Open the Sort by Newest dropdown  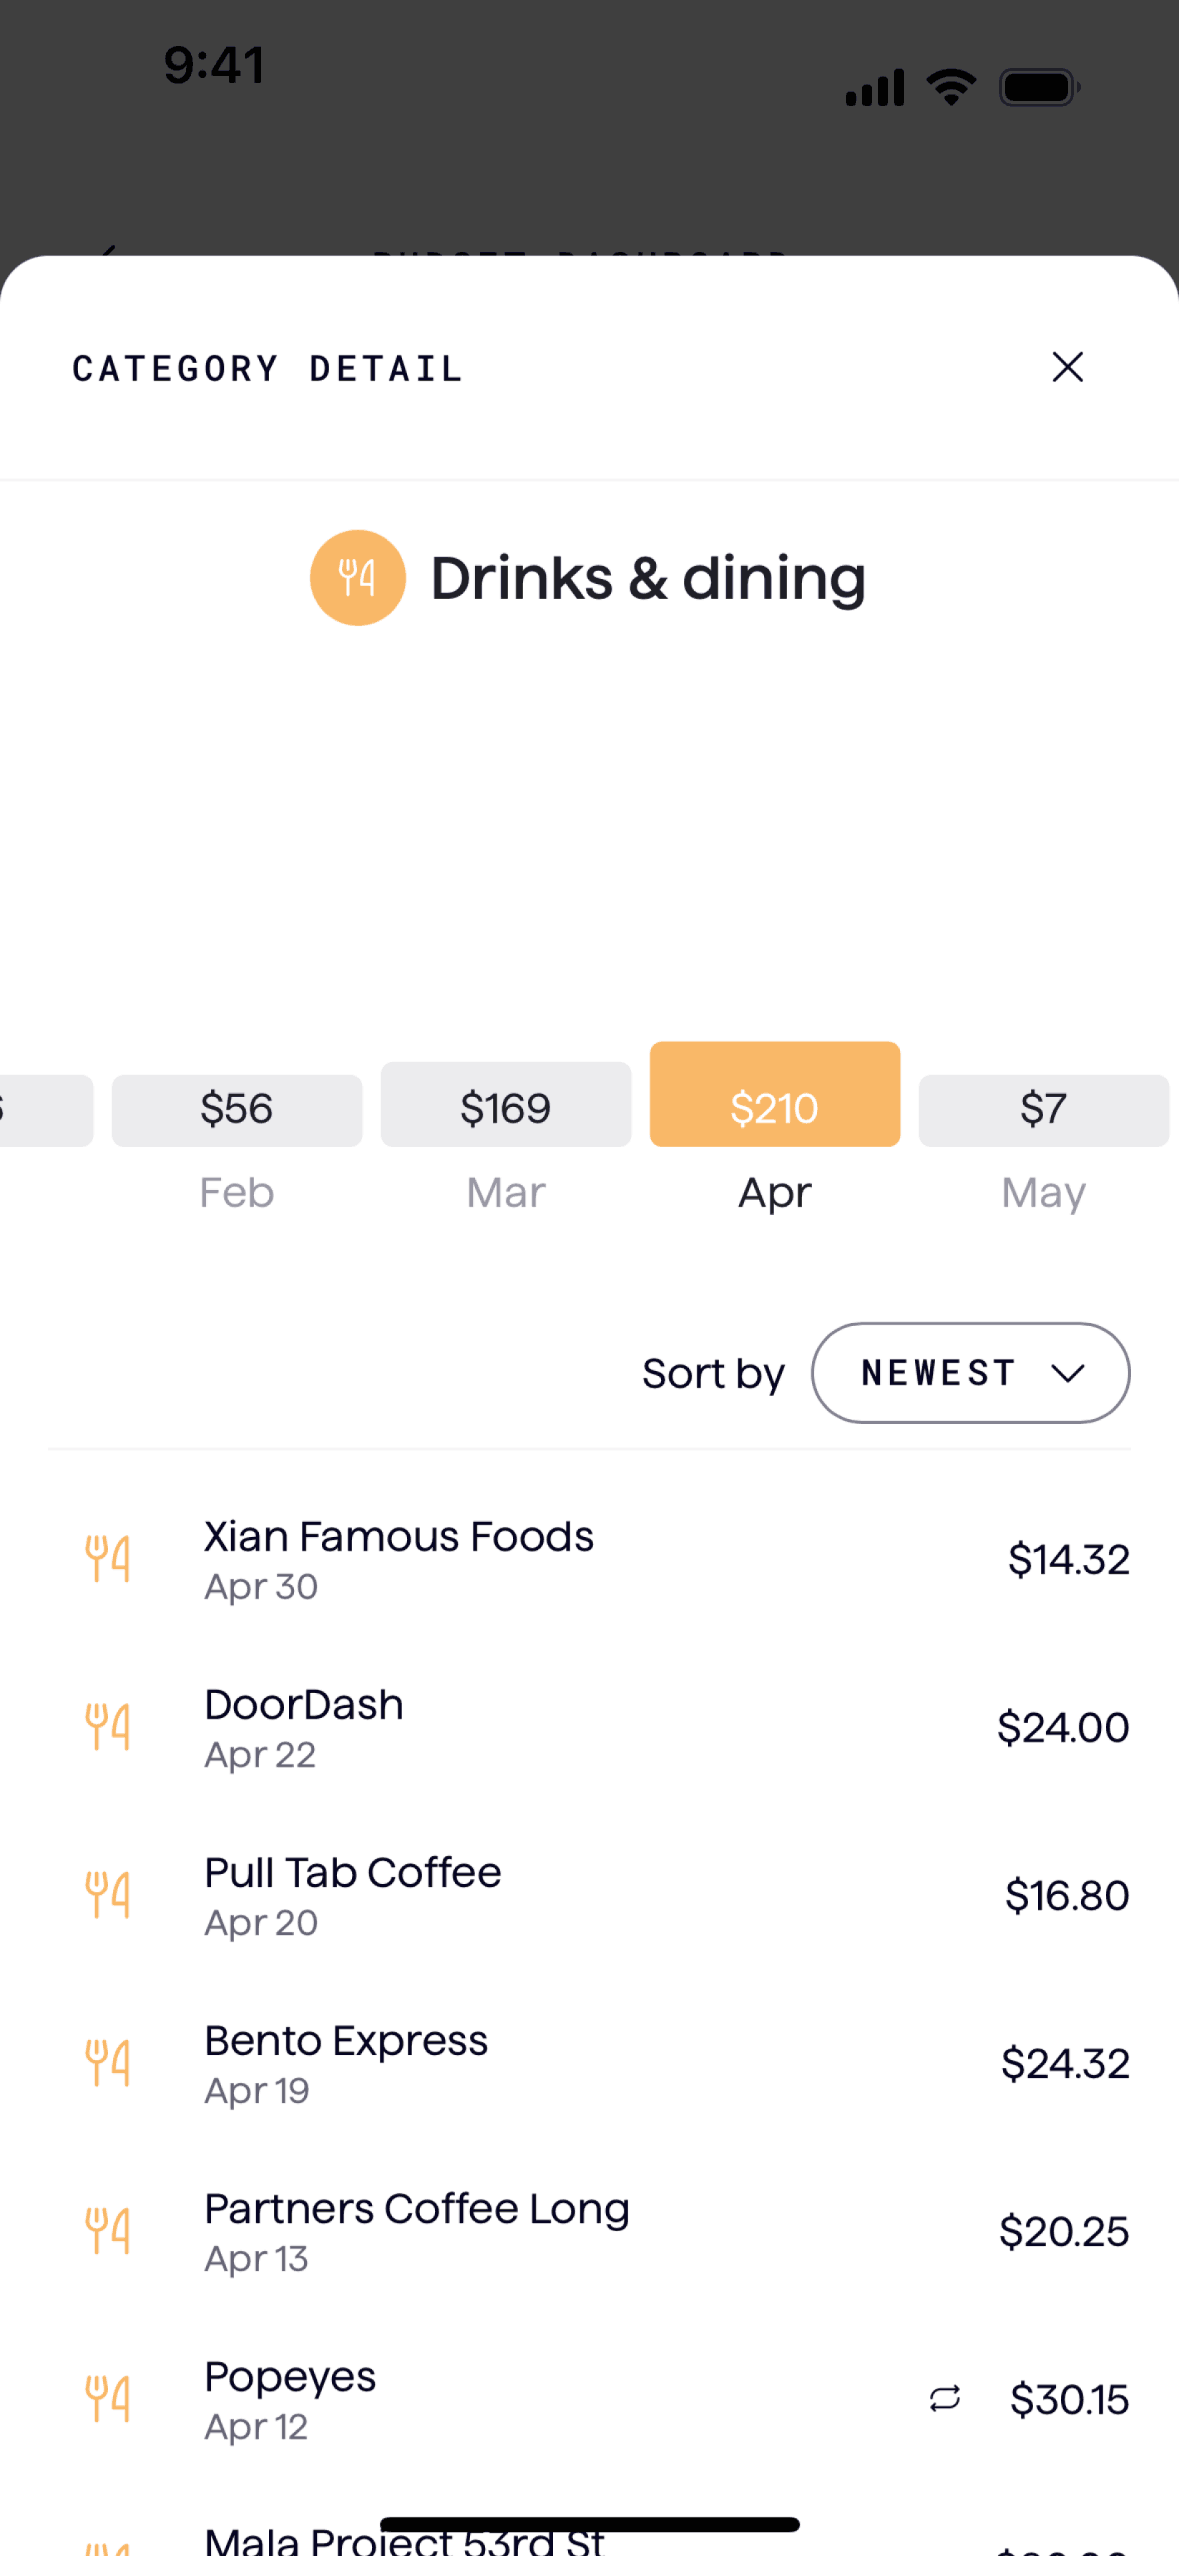click(x=969, y=1372)
